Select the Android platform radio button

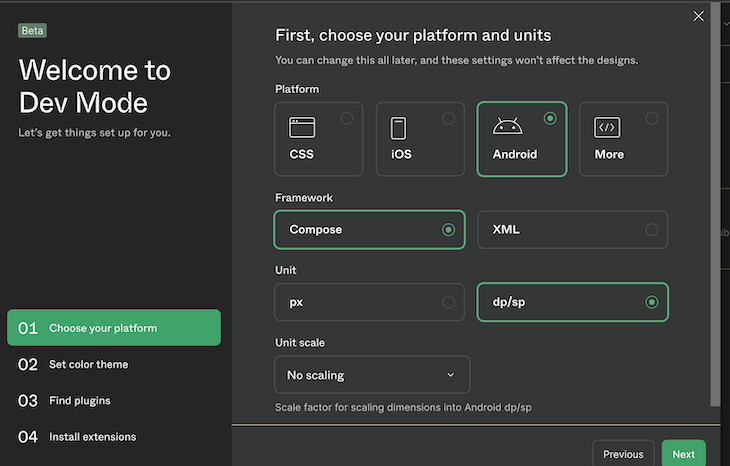pos(550,118)
